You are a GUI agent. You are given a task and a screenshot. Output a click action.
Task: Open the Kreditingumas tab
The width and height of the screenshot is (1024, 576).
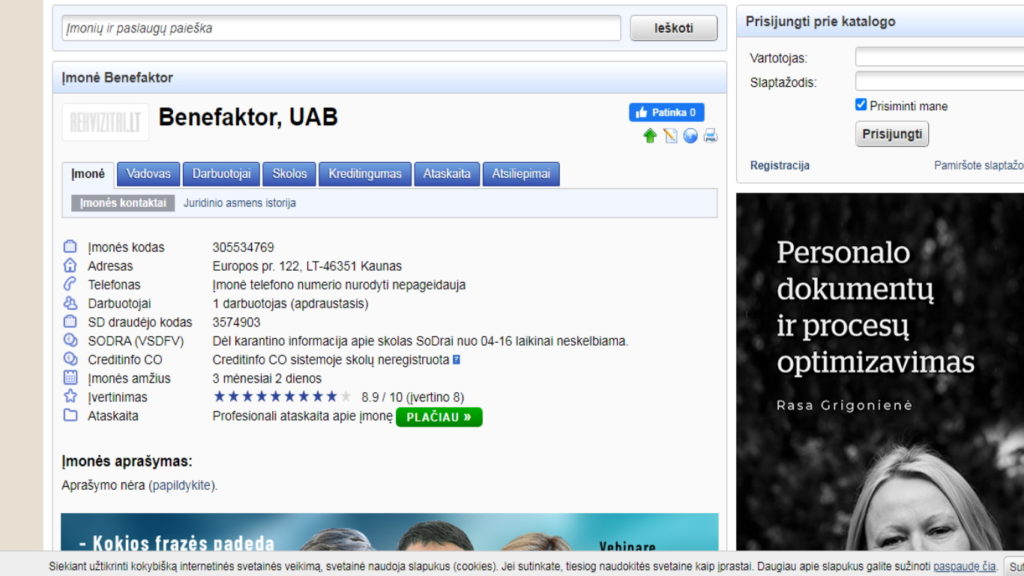pos(365,174)
